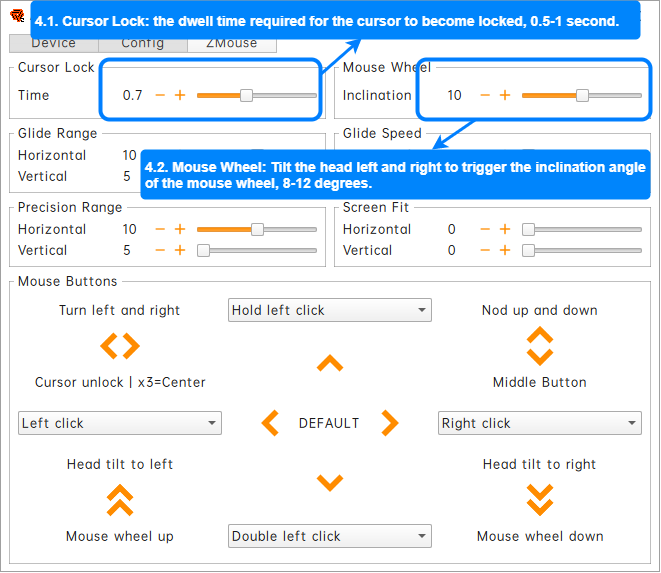Viewport: 661px width, 573px height.
Task: Click the up arrow above DEFAULT
Action: pyautogui.click(x=330, y=364)
